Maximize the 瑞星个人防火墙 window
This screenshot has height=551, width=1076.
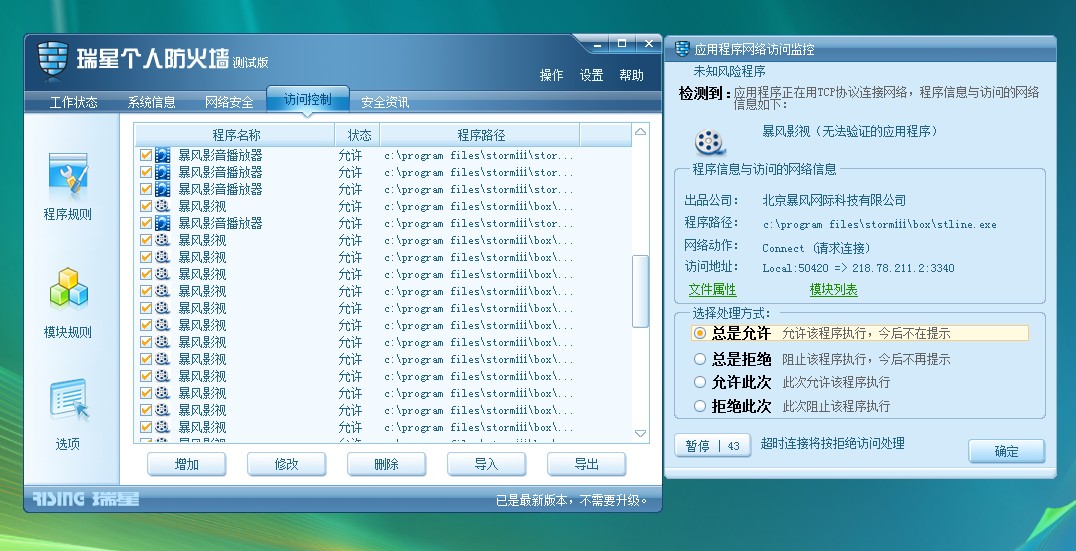click(622, 45)
